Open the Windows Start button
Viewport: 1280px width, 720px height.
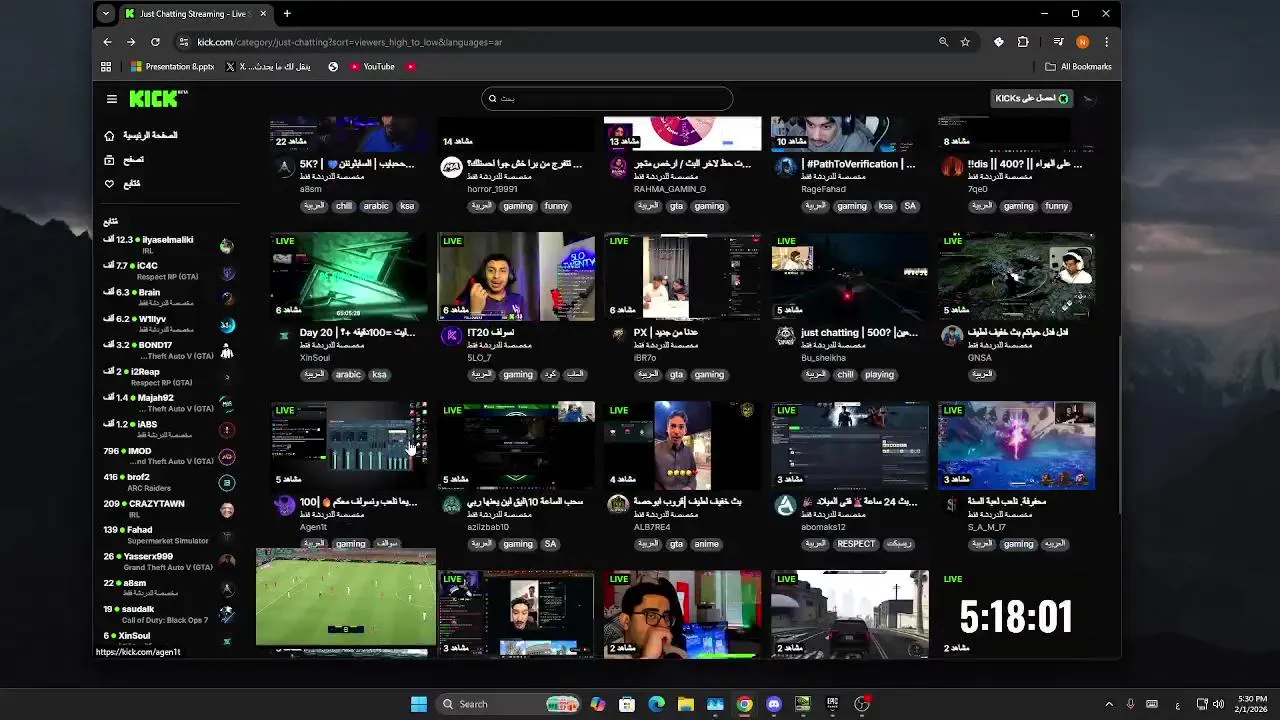tap(419, 704)
